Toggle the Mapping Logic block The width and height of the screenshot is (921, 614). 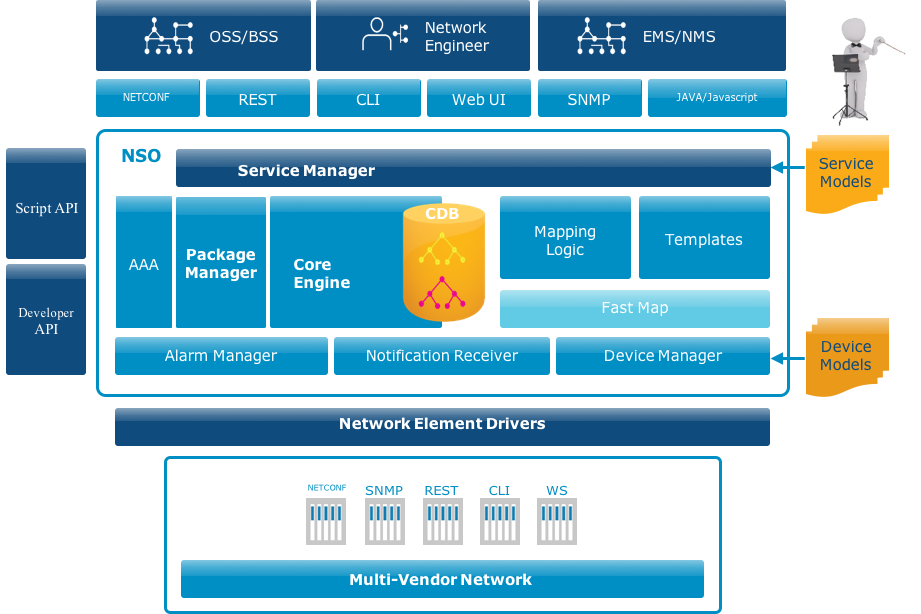pyautogui.click(x=565, y=236)
